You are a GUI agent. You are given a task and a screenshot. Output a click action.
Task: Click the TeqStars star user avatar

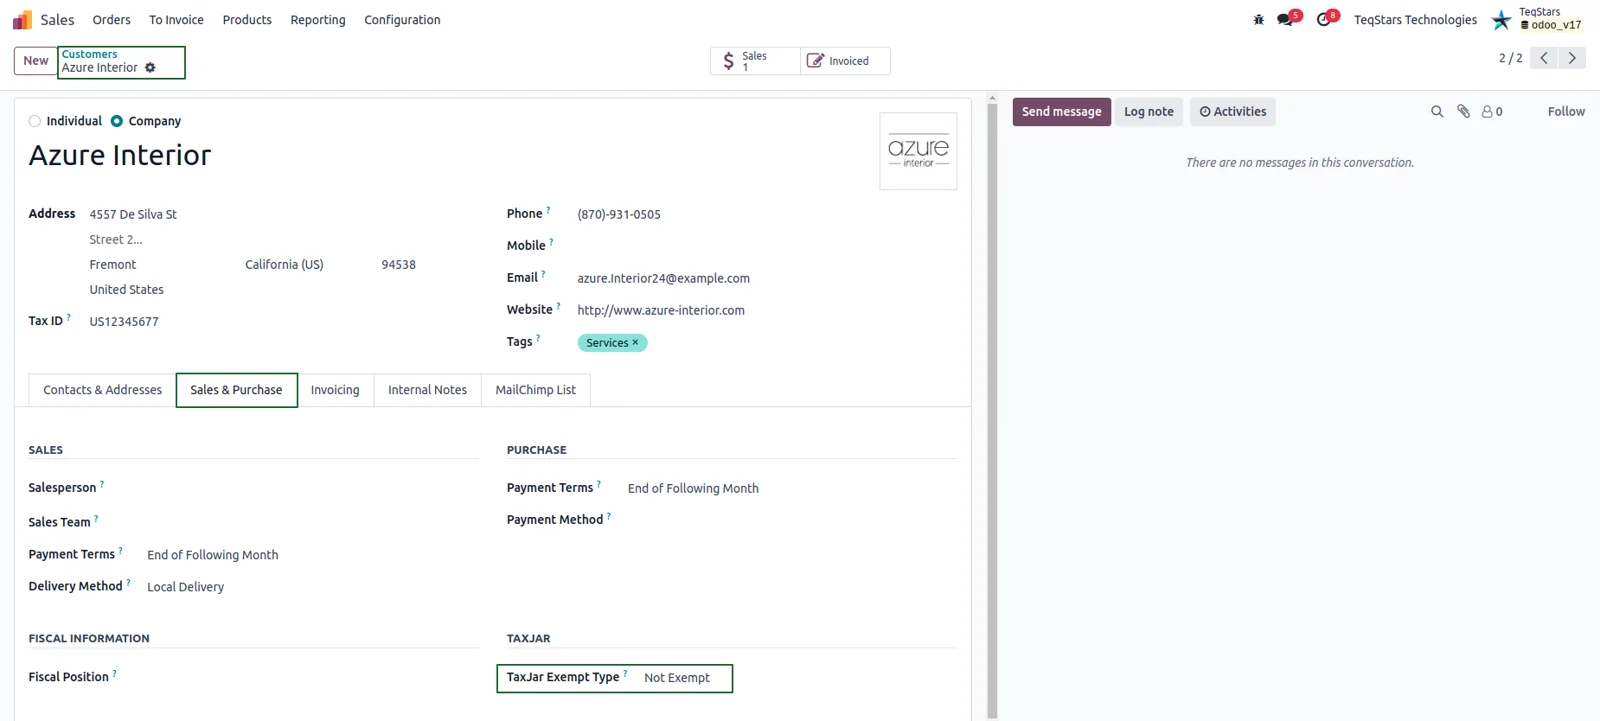[x=1501, y=20]
